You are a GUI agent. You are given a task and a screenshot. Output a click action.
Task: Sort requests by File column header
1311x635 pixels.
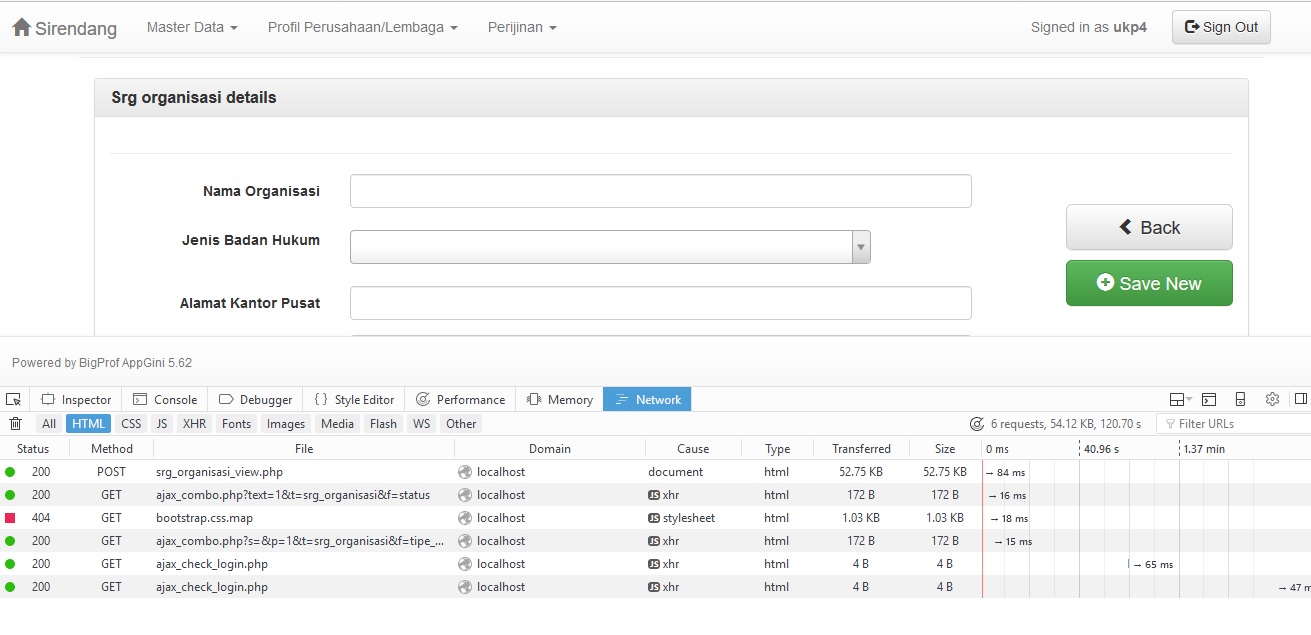point(304,449)
